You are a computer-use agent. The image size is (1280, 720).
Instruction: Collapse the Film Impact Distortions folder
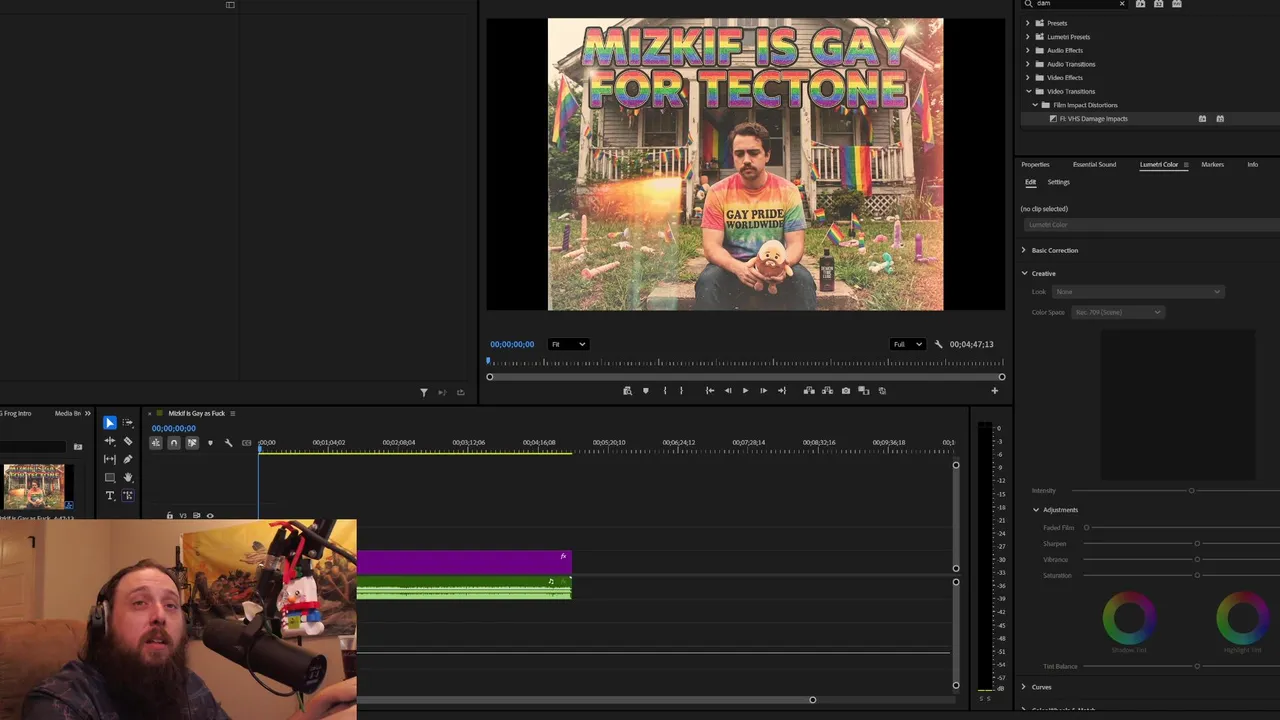click(x=1035, y=105)
